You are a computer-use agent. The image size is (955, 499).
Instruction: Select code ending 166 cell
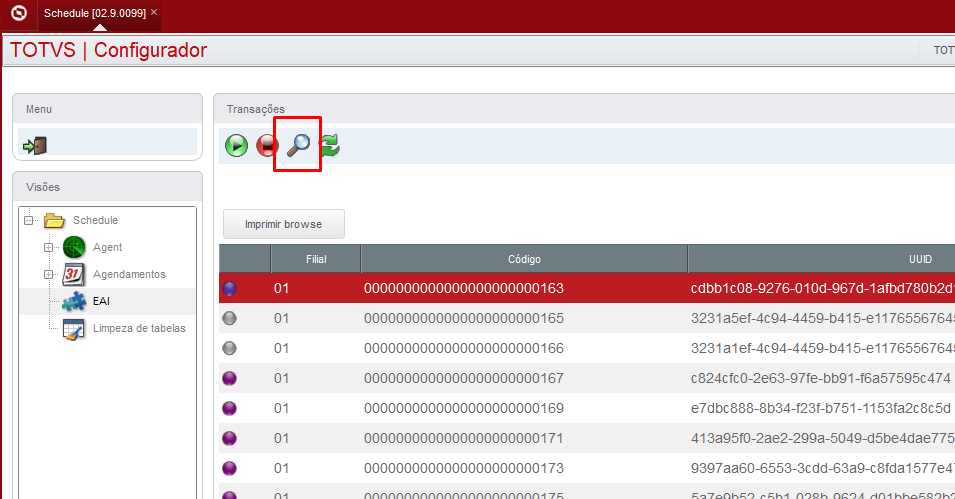tap(463, 348)
